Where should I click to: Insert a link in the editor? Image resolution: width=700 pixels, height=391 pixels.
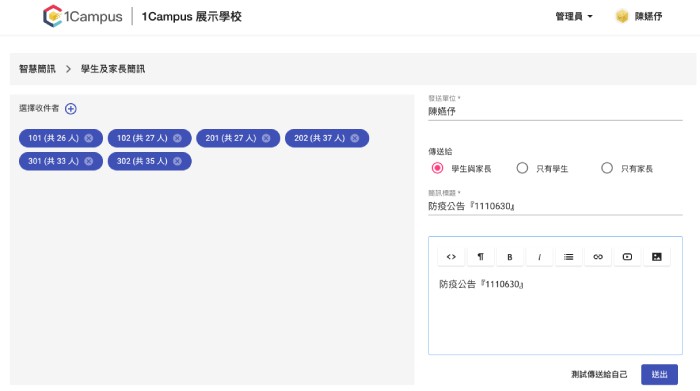[x=598, y=257]
